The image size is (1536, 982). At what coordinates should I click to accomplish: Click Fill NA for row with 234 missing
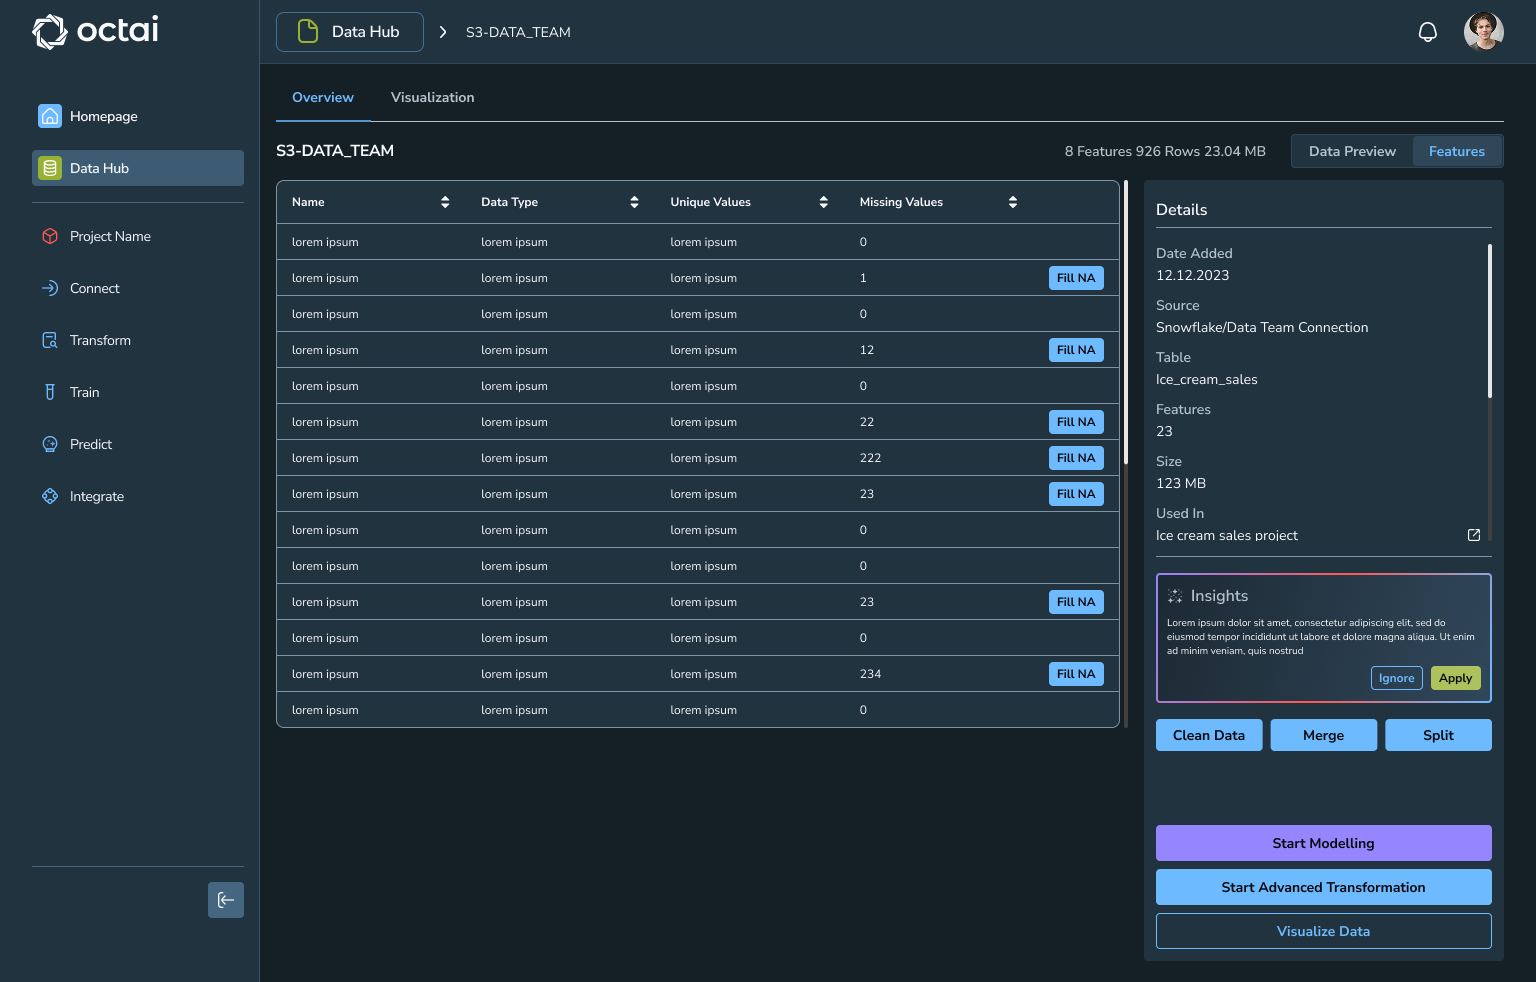1076,674
